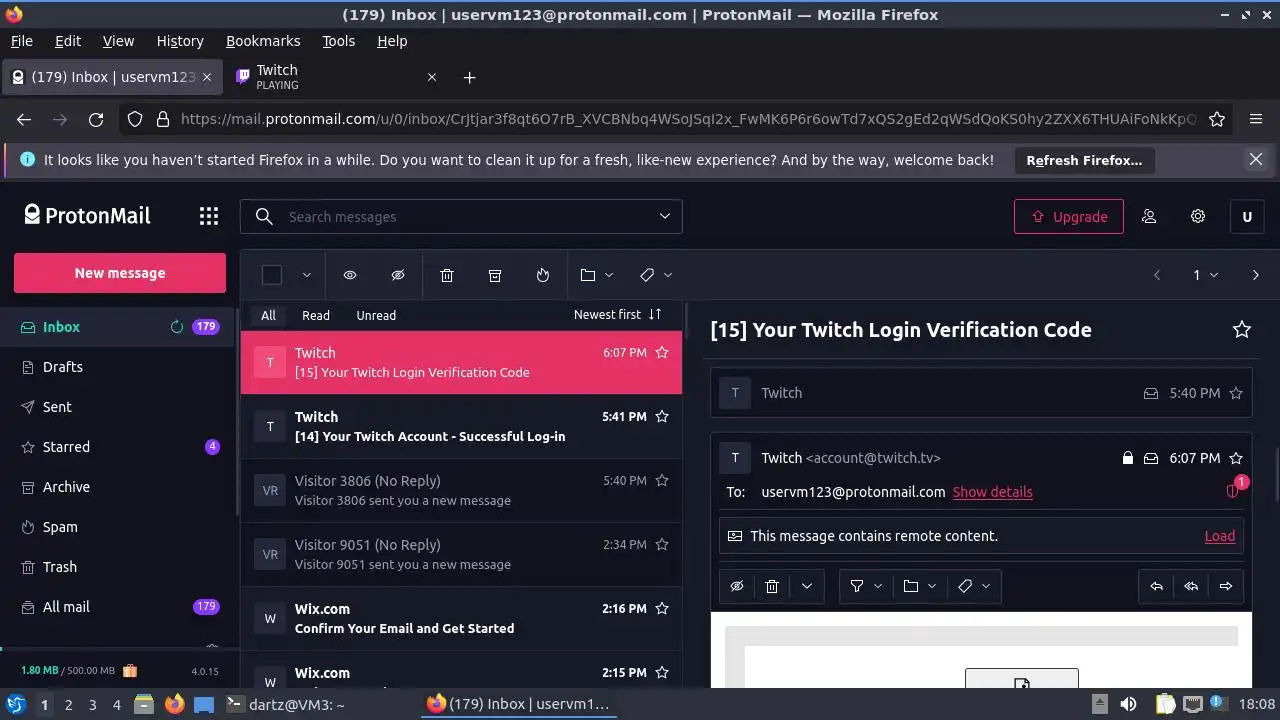This screenshot has height=720, width=1280.
Task: Filter list by Read
Action: point(316,315)
